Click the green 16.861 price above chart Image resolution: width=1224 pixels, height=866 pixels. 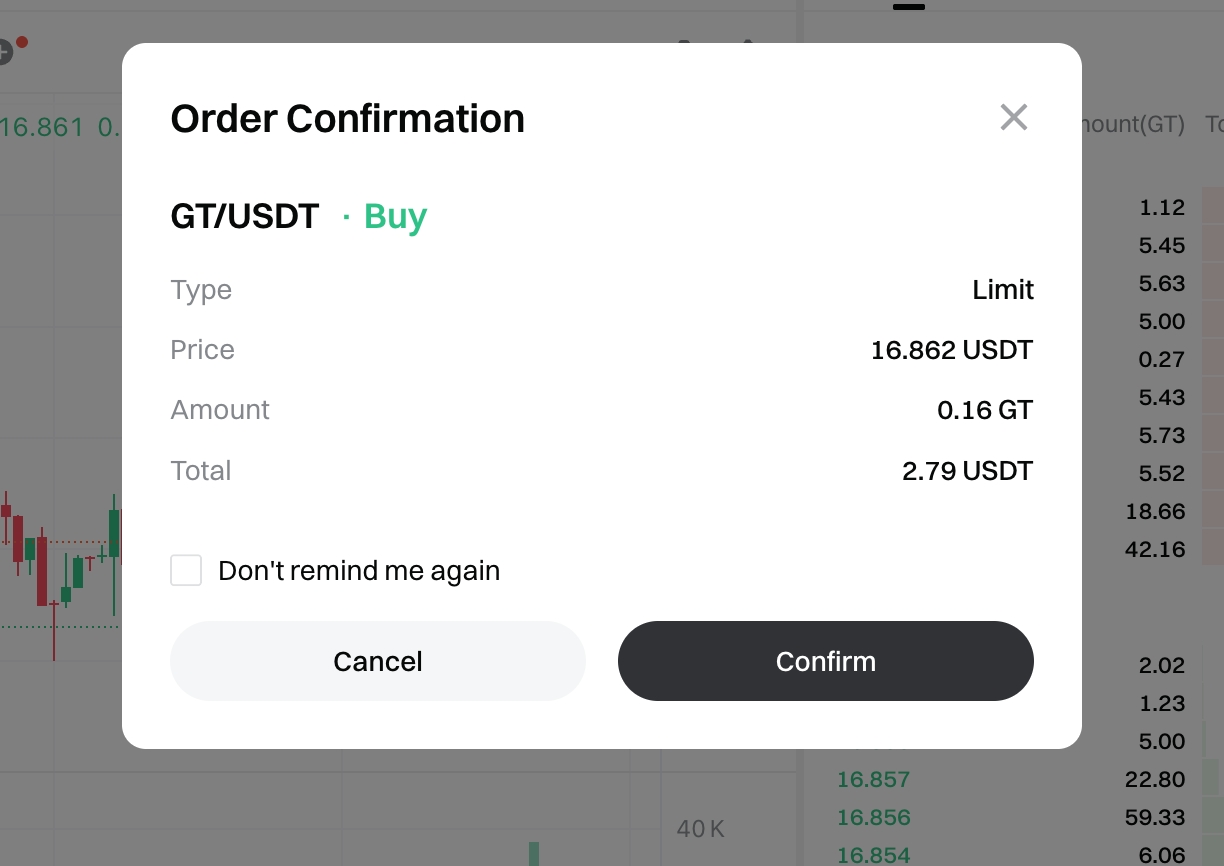pyautogui.click(x=42, y=127)
